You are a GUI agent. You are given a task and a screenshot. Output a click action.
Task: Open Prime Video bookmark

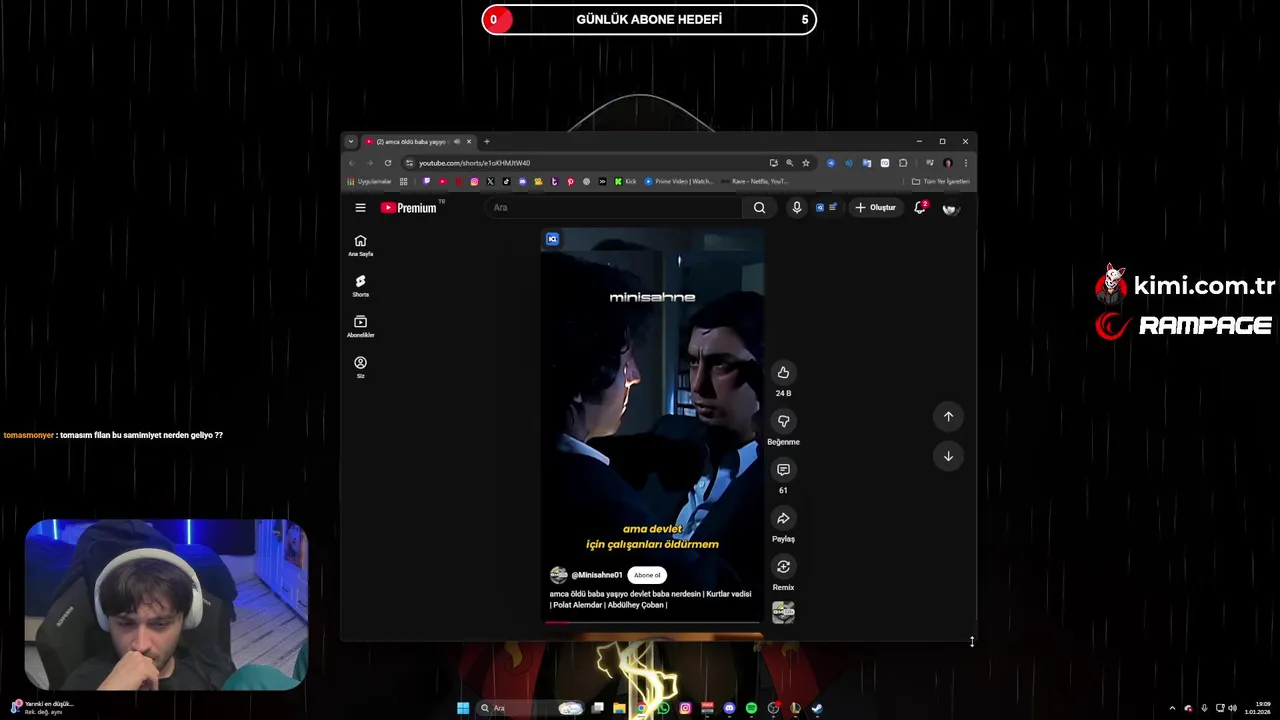tap(679, 181)
